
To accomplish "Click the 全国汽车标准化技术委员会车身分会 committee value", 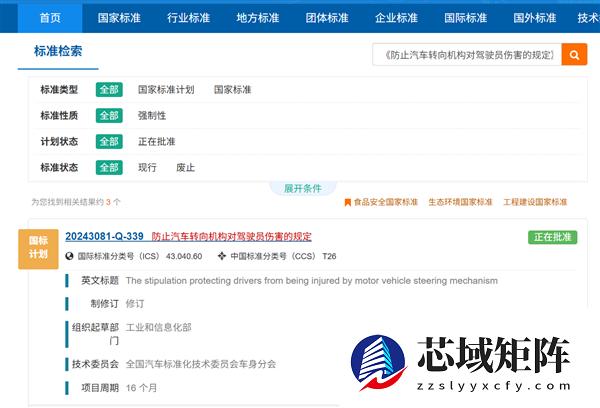I will click(x=201, y=364).
